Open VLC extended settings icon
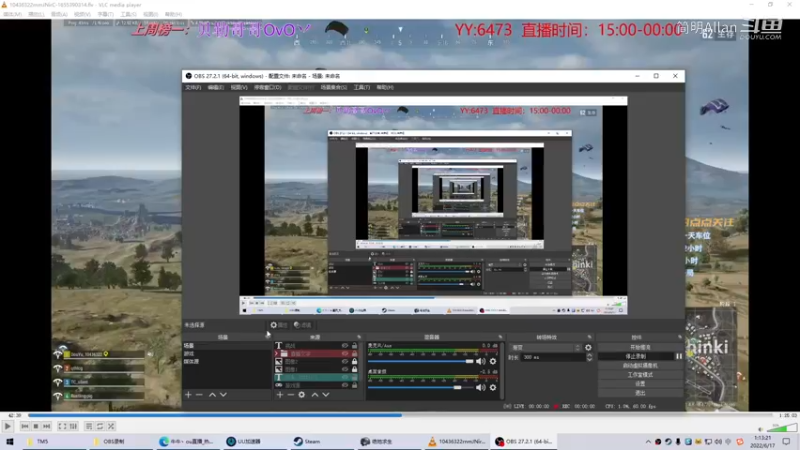Viewport: 800px width, 450px height. [x=73, y=426]
